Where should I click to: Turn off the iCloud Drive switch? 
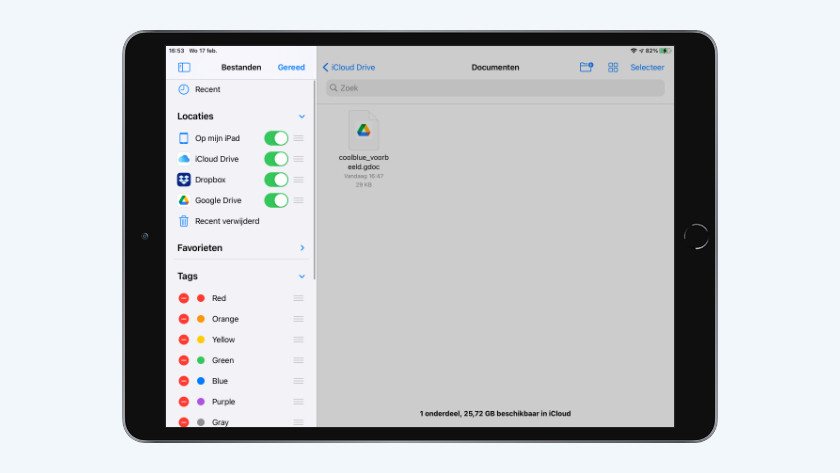point(276,159)
